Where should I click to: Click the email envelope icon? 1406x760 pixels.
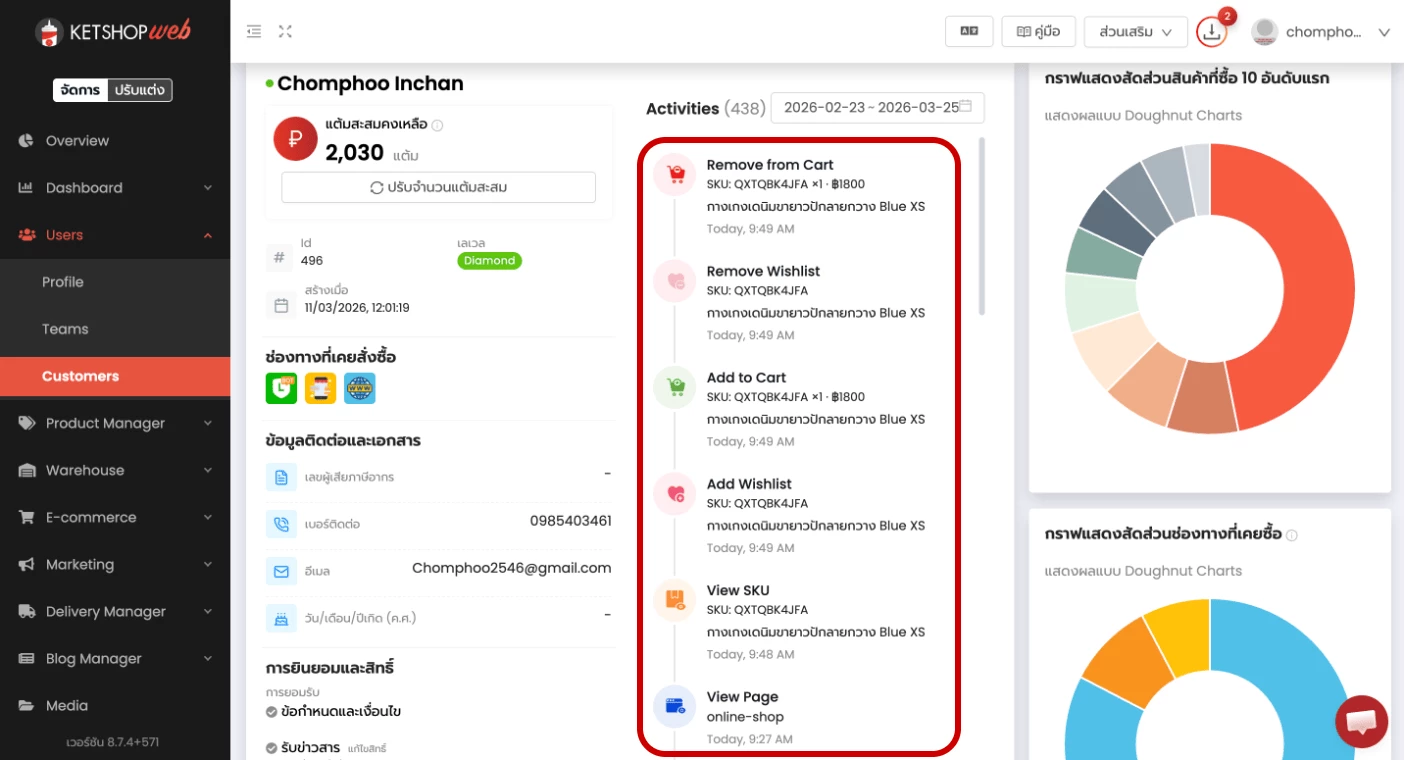pos(281,571)
